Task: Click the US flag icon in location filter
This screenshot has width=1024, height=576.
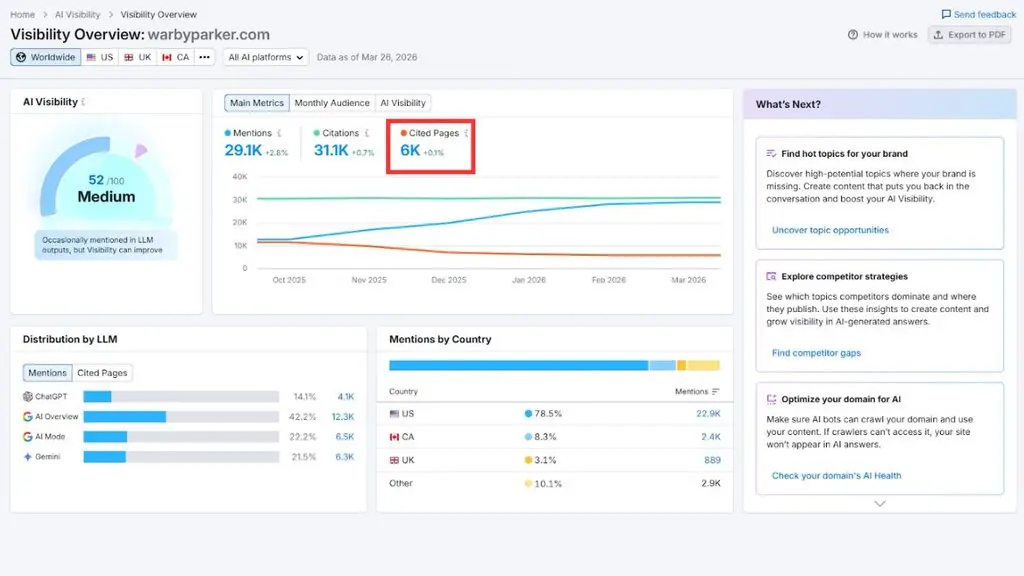Action: [x=91, y=57]
